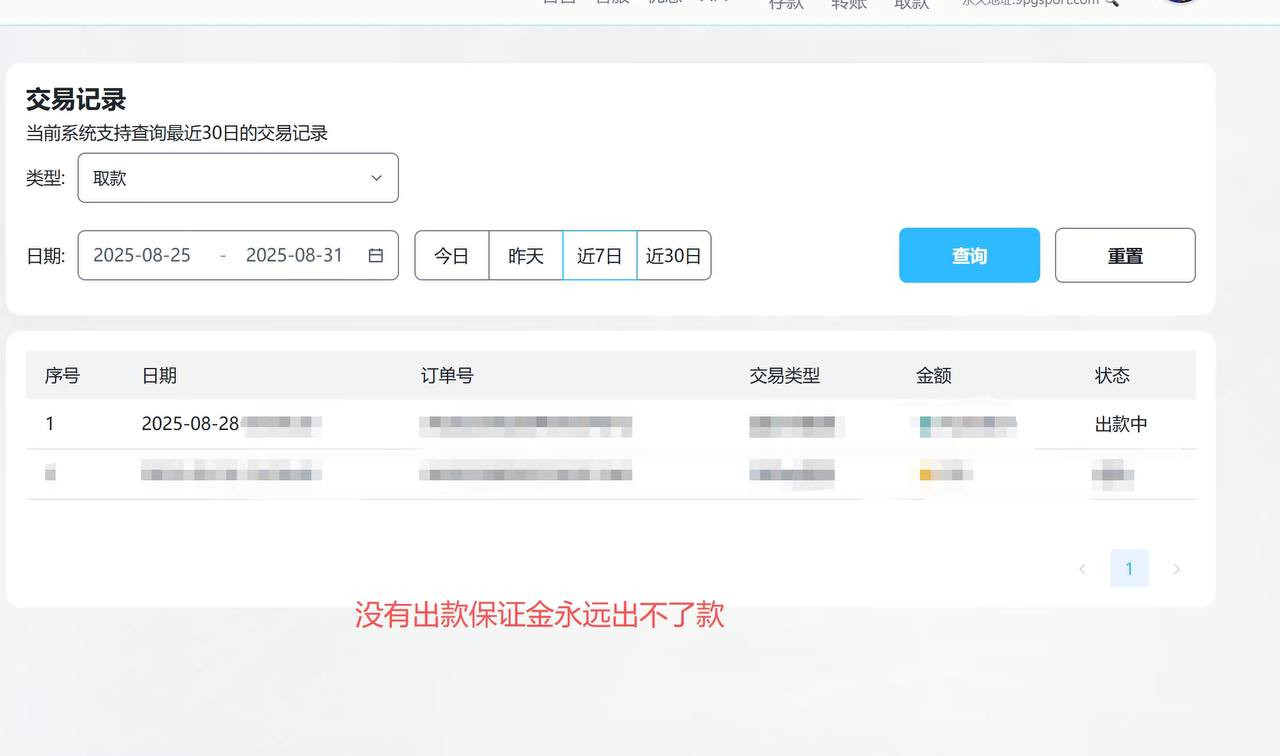Go to the previous page arrow in pagination
Viewport: 1280px width, 756px height.
click(1082, 569)
